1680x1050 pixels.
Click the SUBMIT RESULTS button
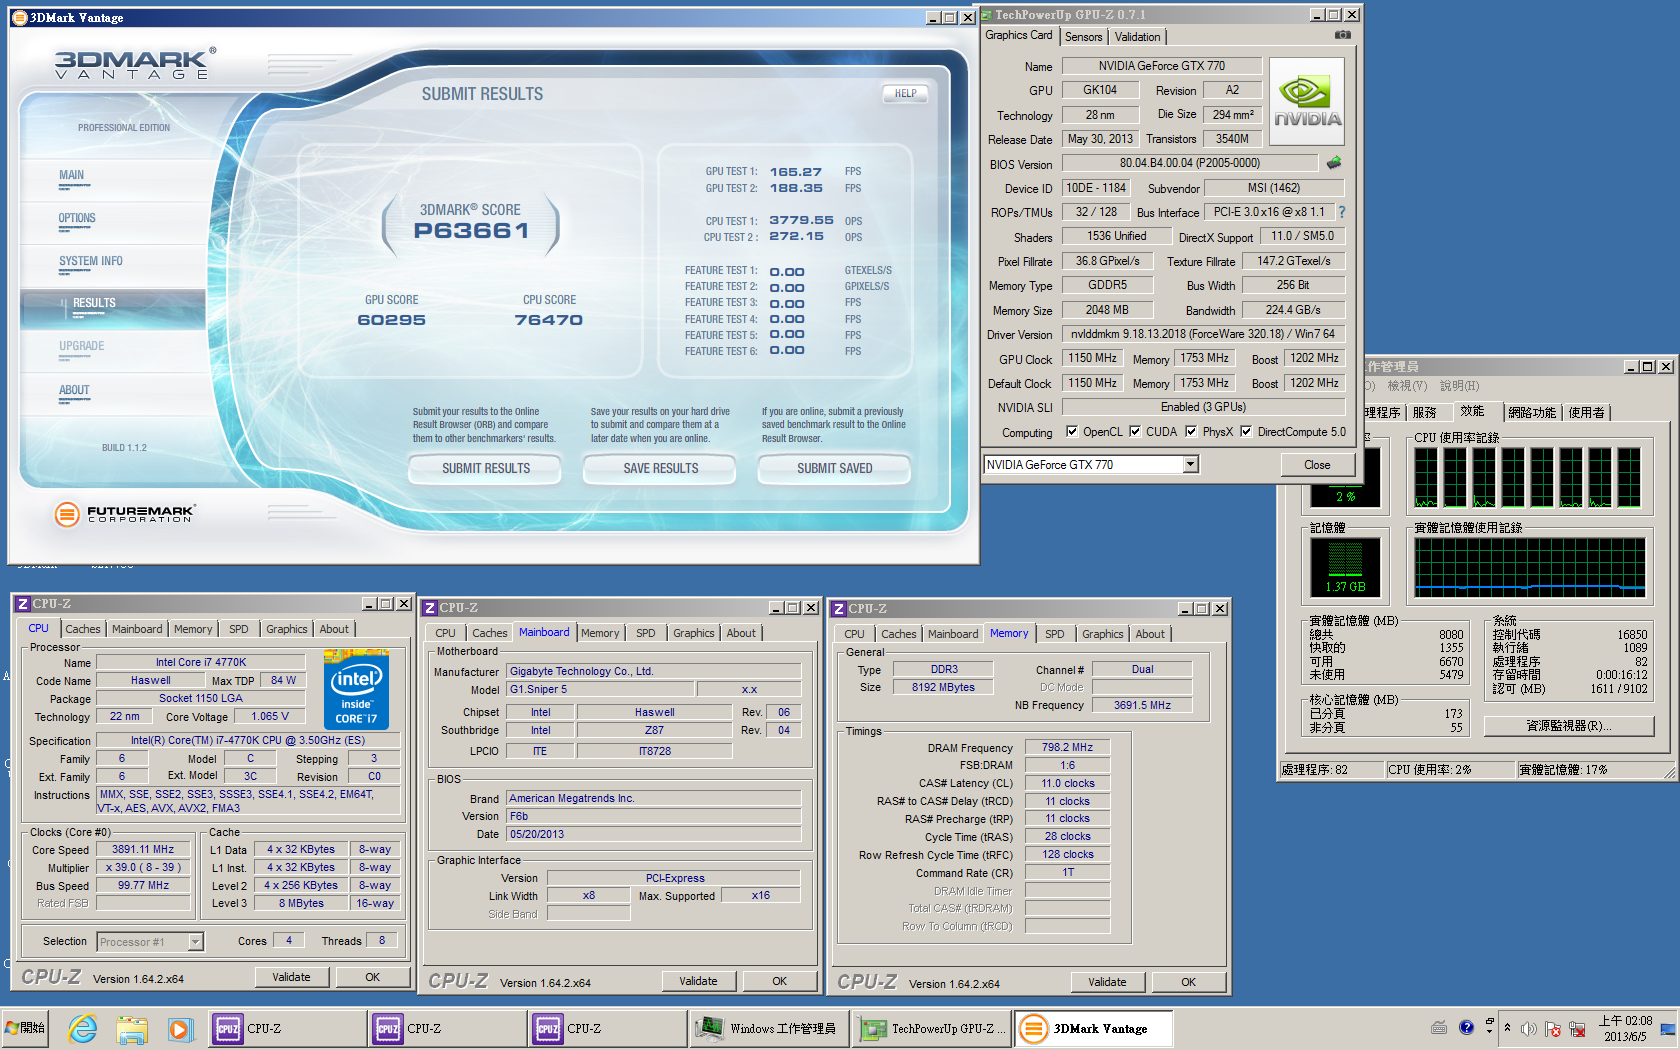pos(486,468)
